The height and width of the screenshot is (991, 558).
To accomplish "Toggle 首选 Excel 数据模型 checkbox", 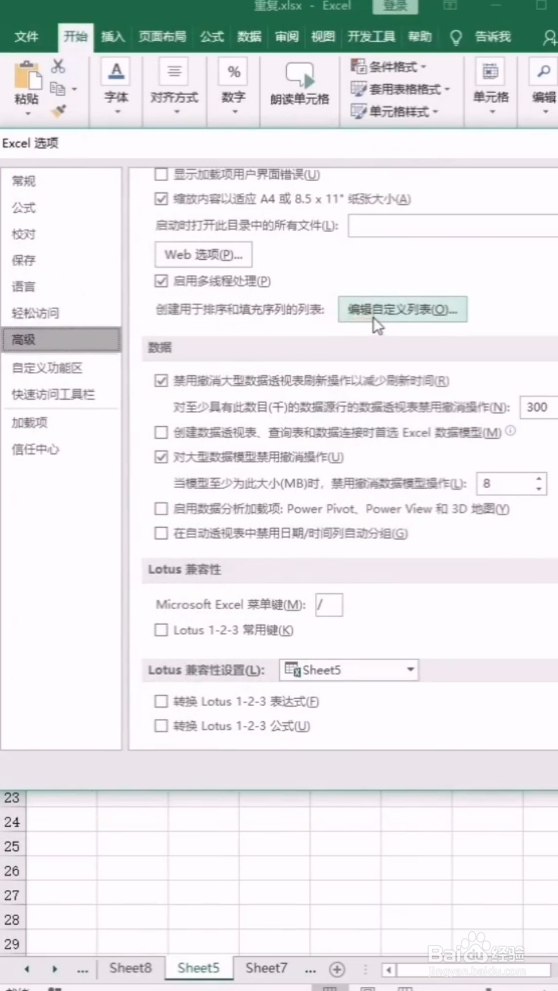I will (161, 433).
